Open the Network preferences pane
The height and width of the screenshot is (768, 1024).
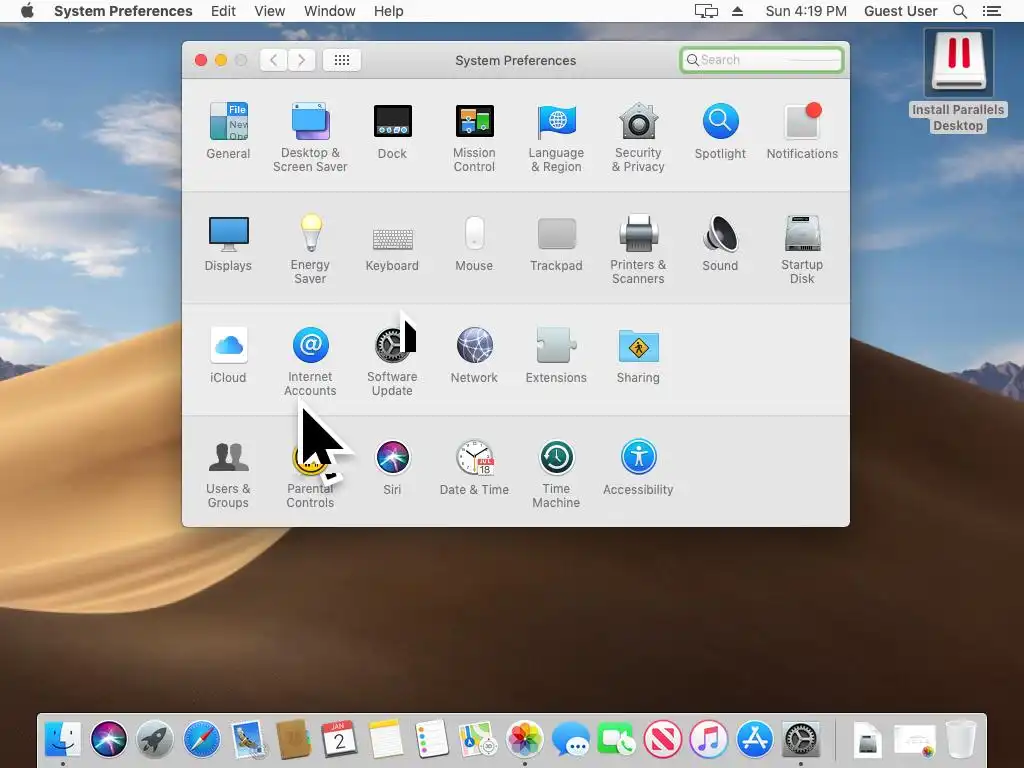[474, 355]
